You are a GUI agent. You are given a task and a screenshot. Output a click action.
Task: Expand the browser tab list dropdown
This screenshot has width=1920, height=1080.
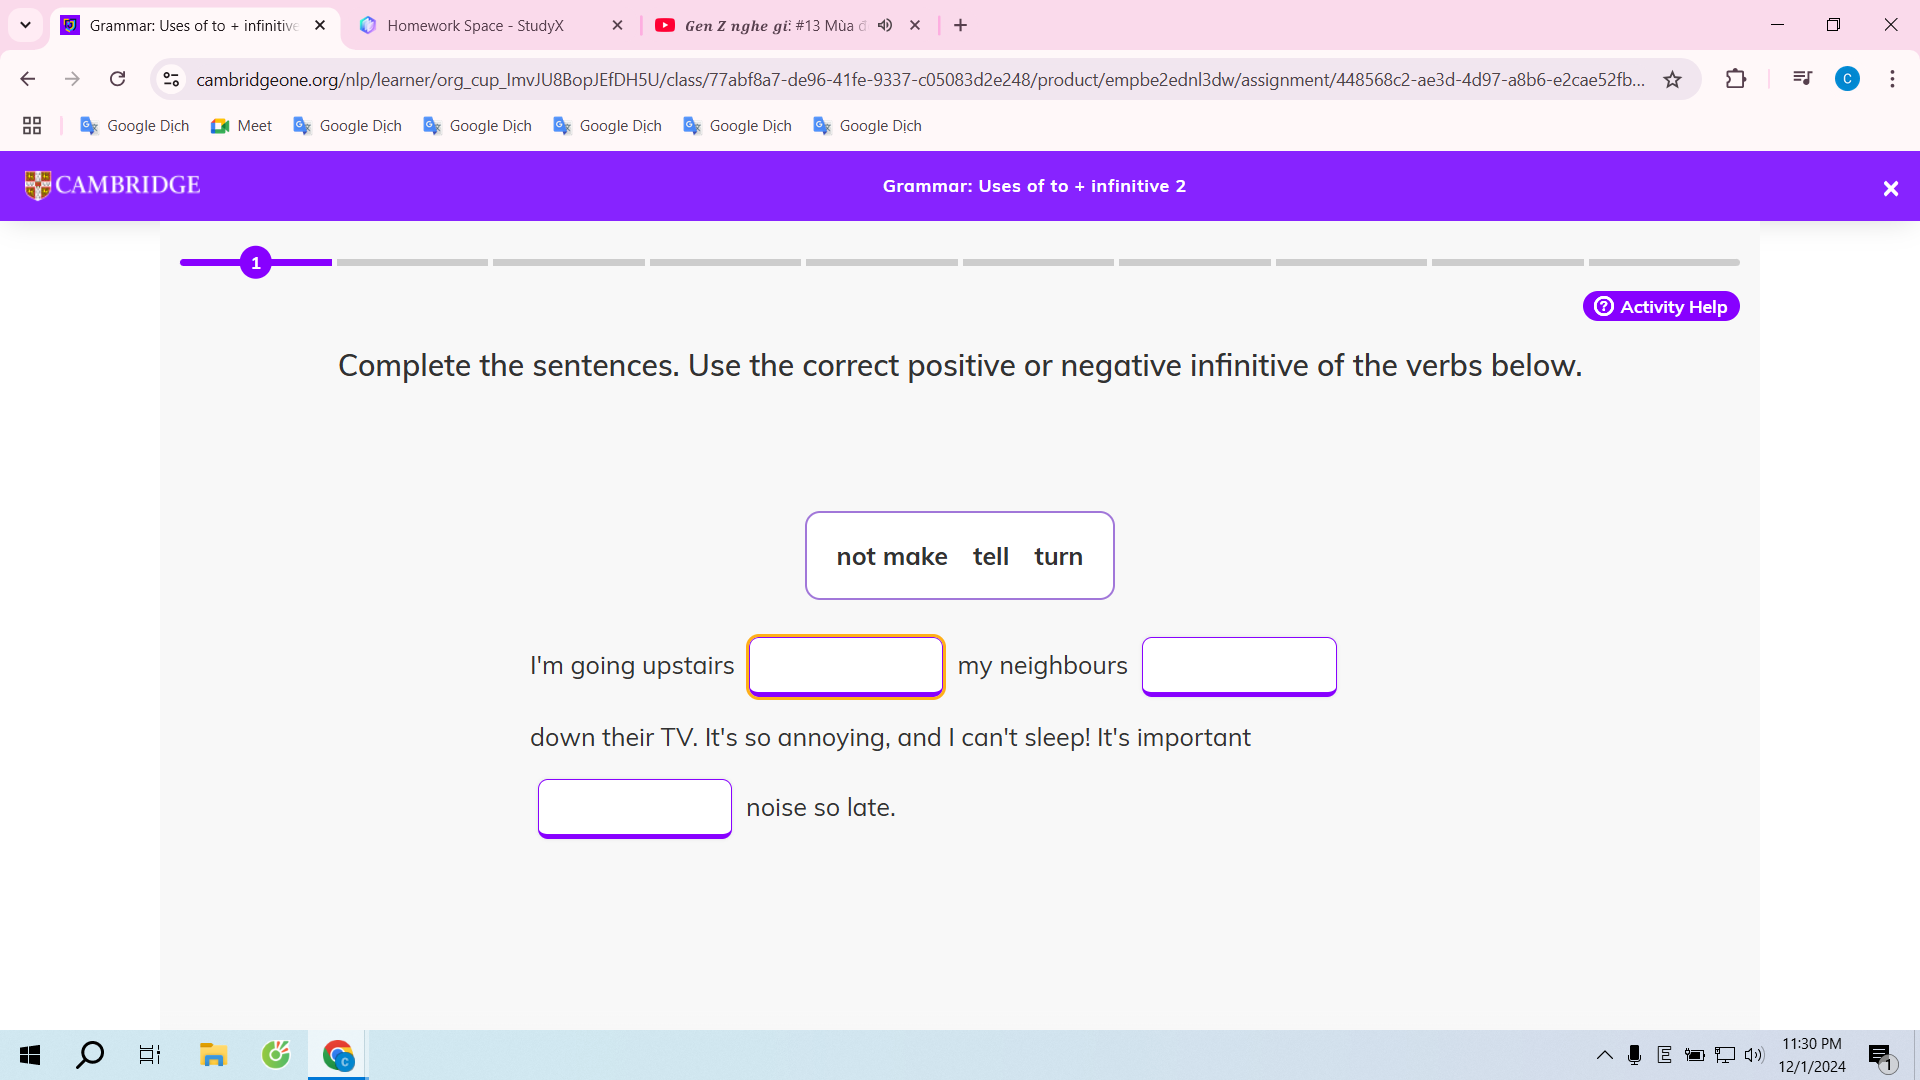pos(25,25)
